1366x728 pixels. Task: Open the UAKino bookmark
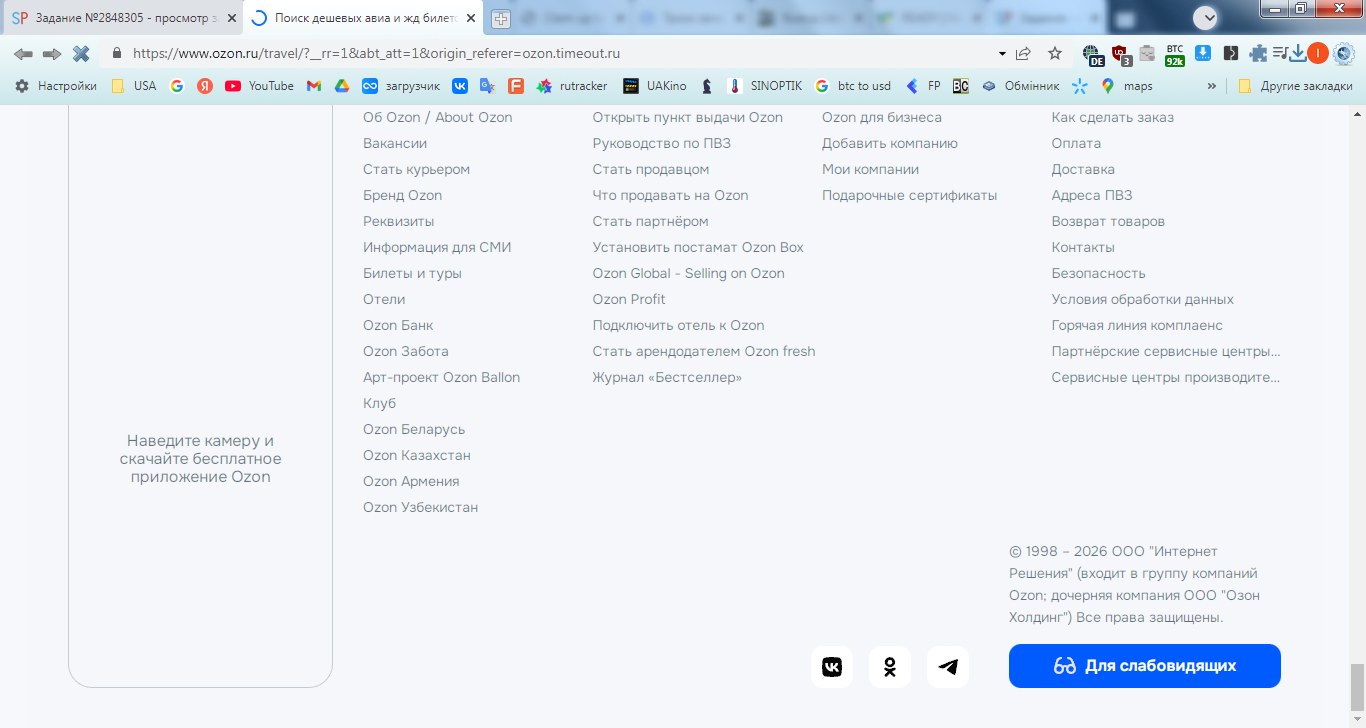coord(655,86)
